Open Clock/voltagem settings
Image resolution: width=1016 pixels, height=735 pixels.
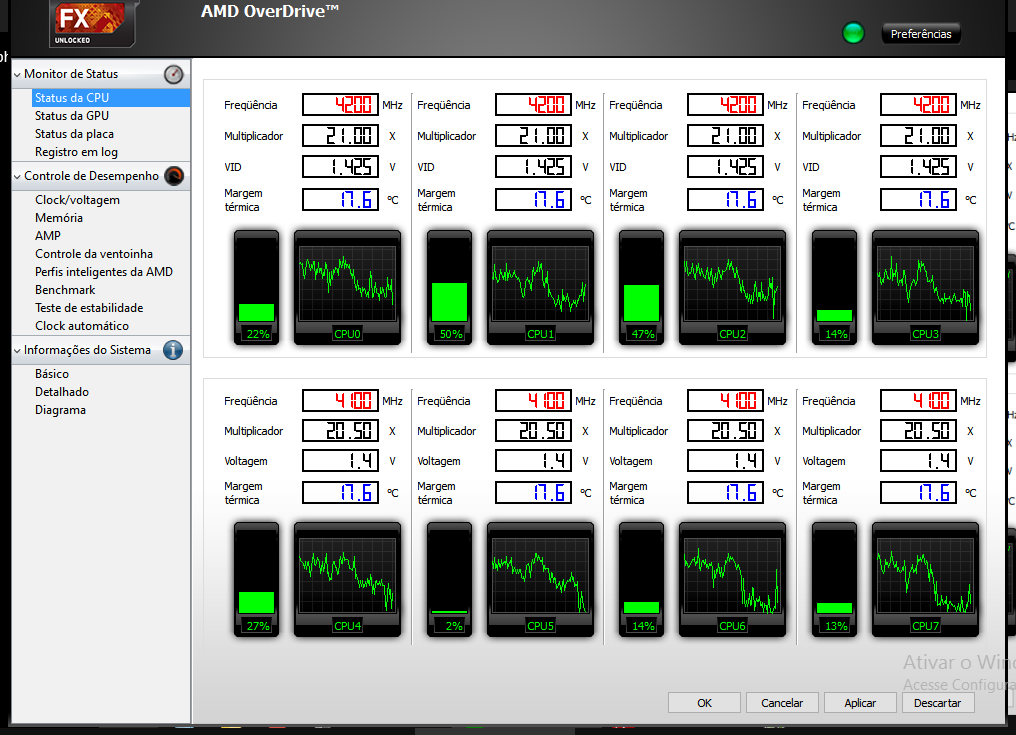pos(78,200)
